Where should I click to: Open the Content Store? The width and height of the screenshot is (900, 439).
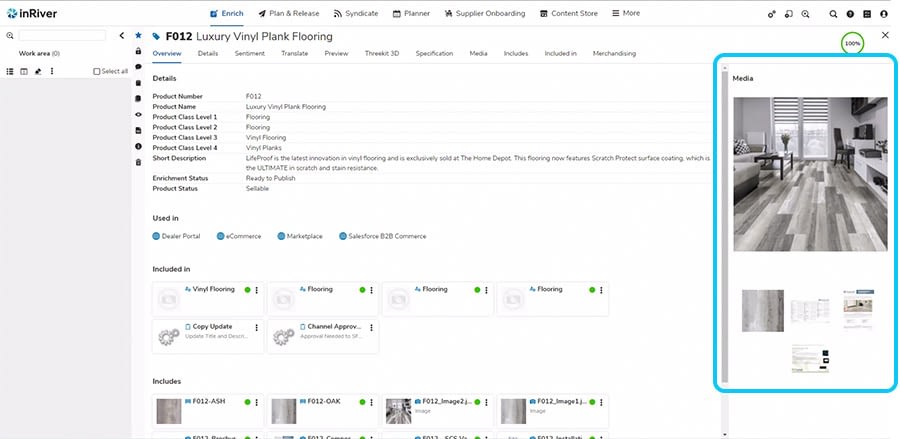(x=569, y=13)
